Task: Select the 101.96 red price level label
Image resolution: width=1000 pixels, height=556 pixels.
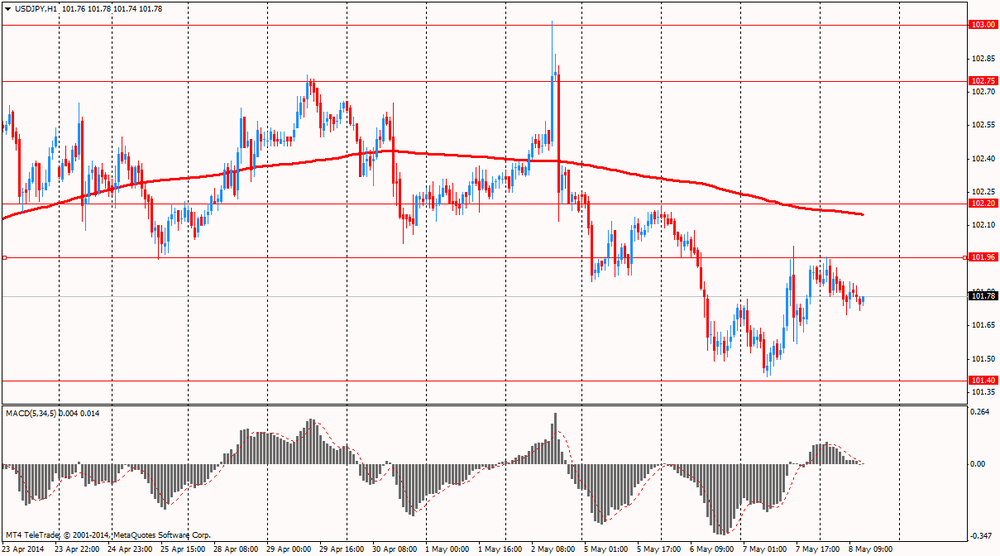Action: (983, 258)
